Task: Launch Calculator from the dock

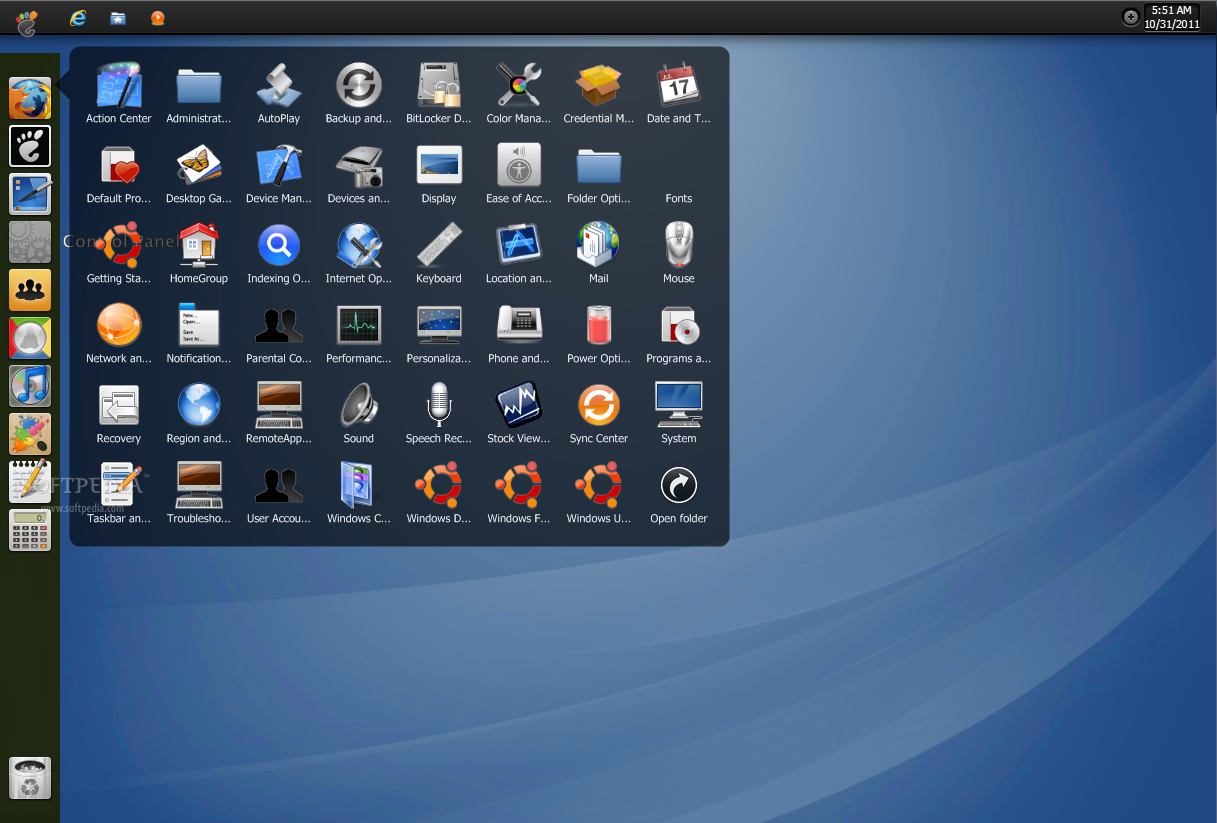Action: click(30, 530)
